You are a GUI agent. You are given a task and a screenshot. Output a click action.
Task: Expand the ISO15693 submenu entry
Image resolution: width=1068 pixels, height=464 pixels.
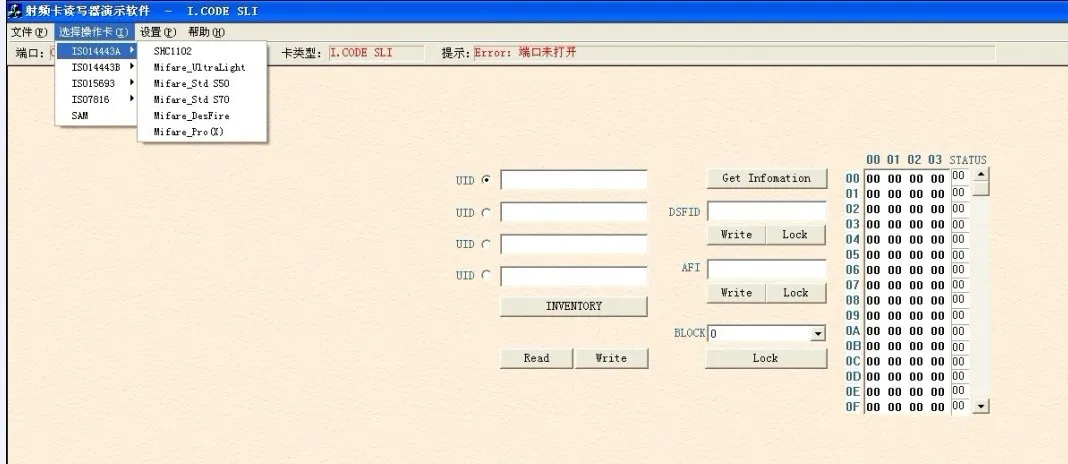[96, 83]
